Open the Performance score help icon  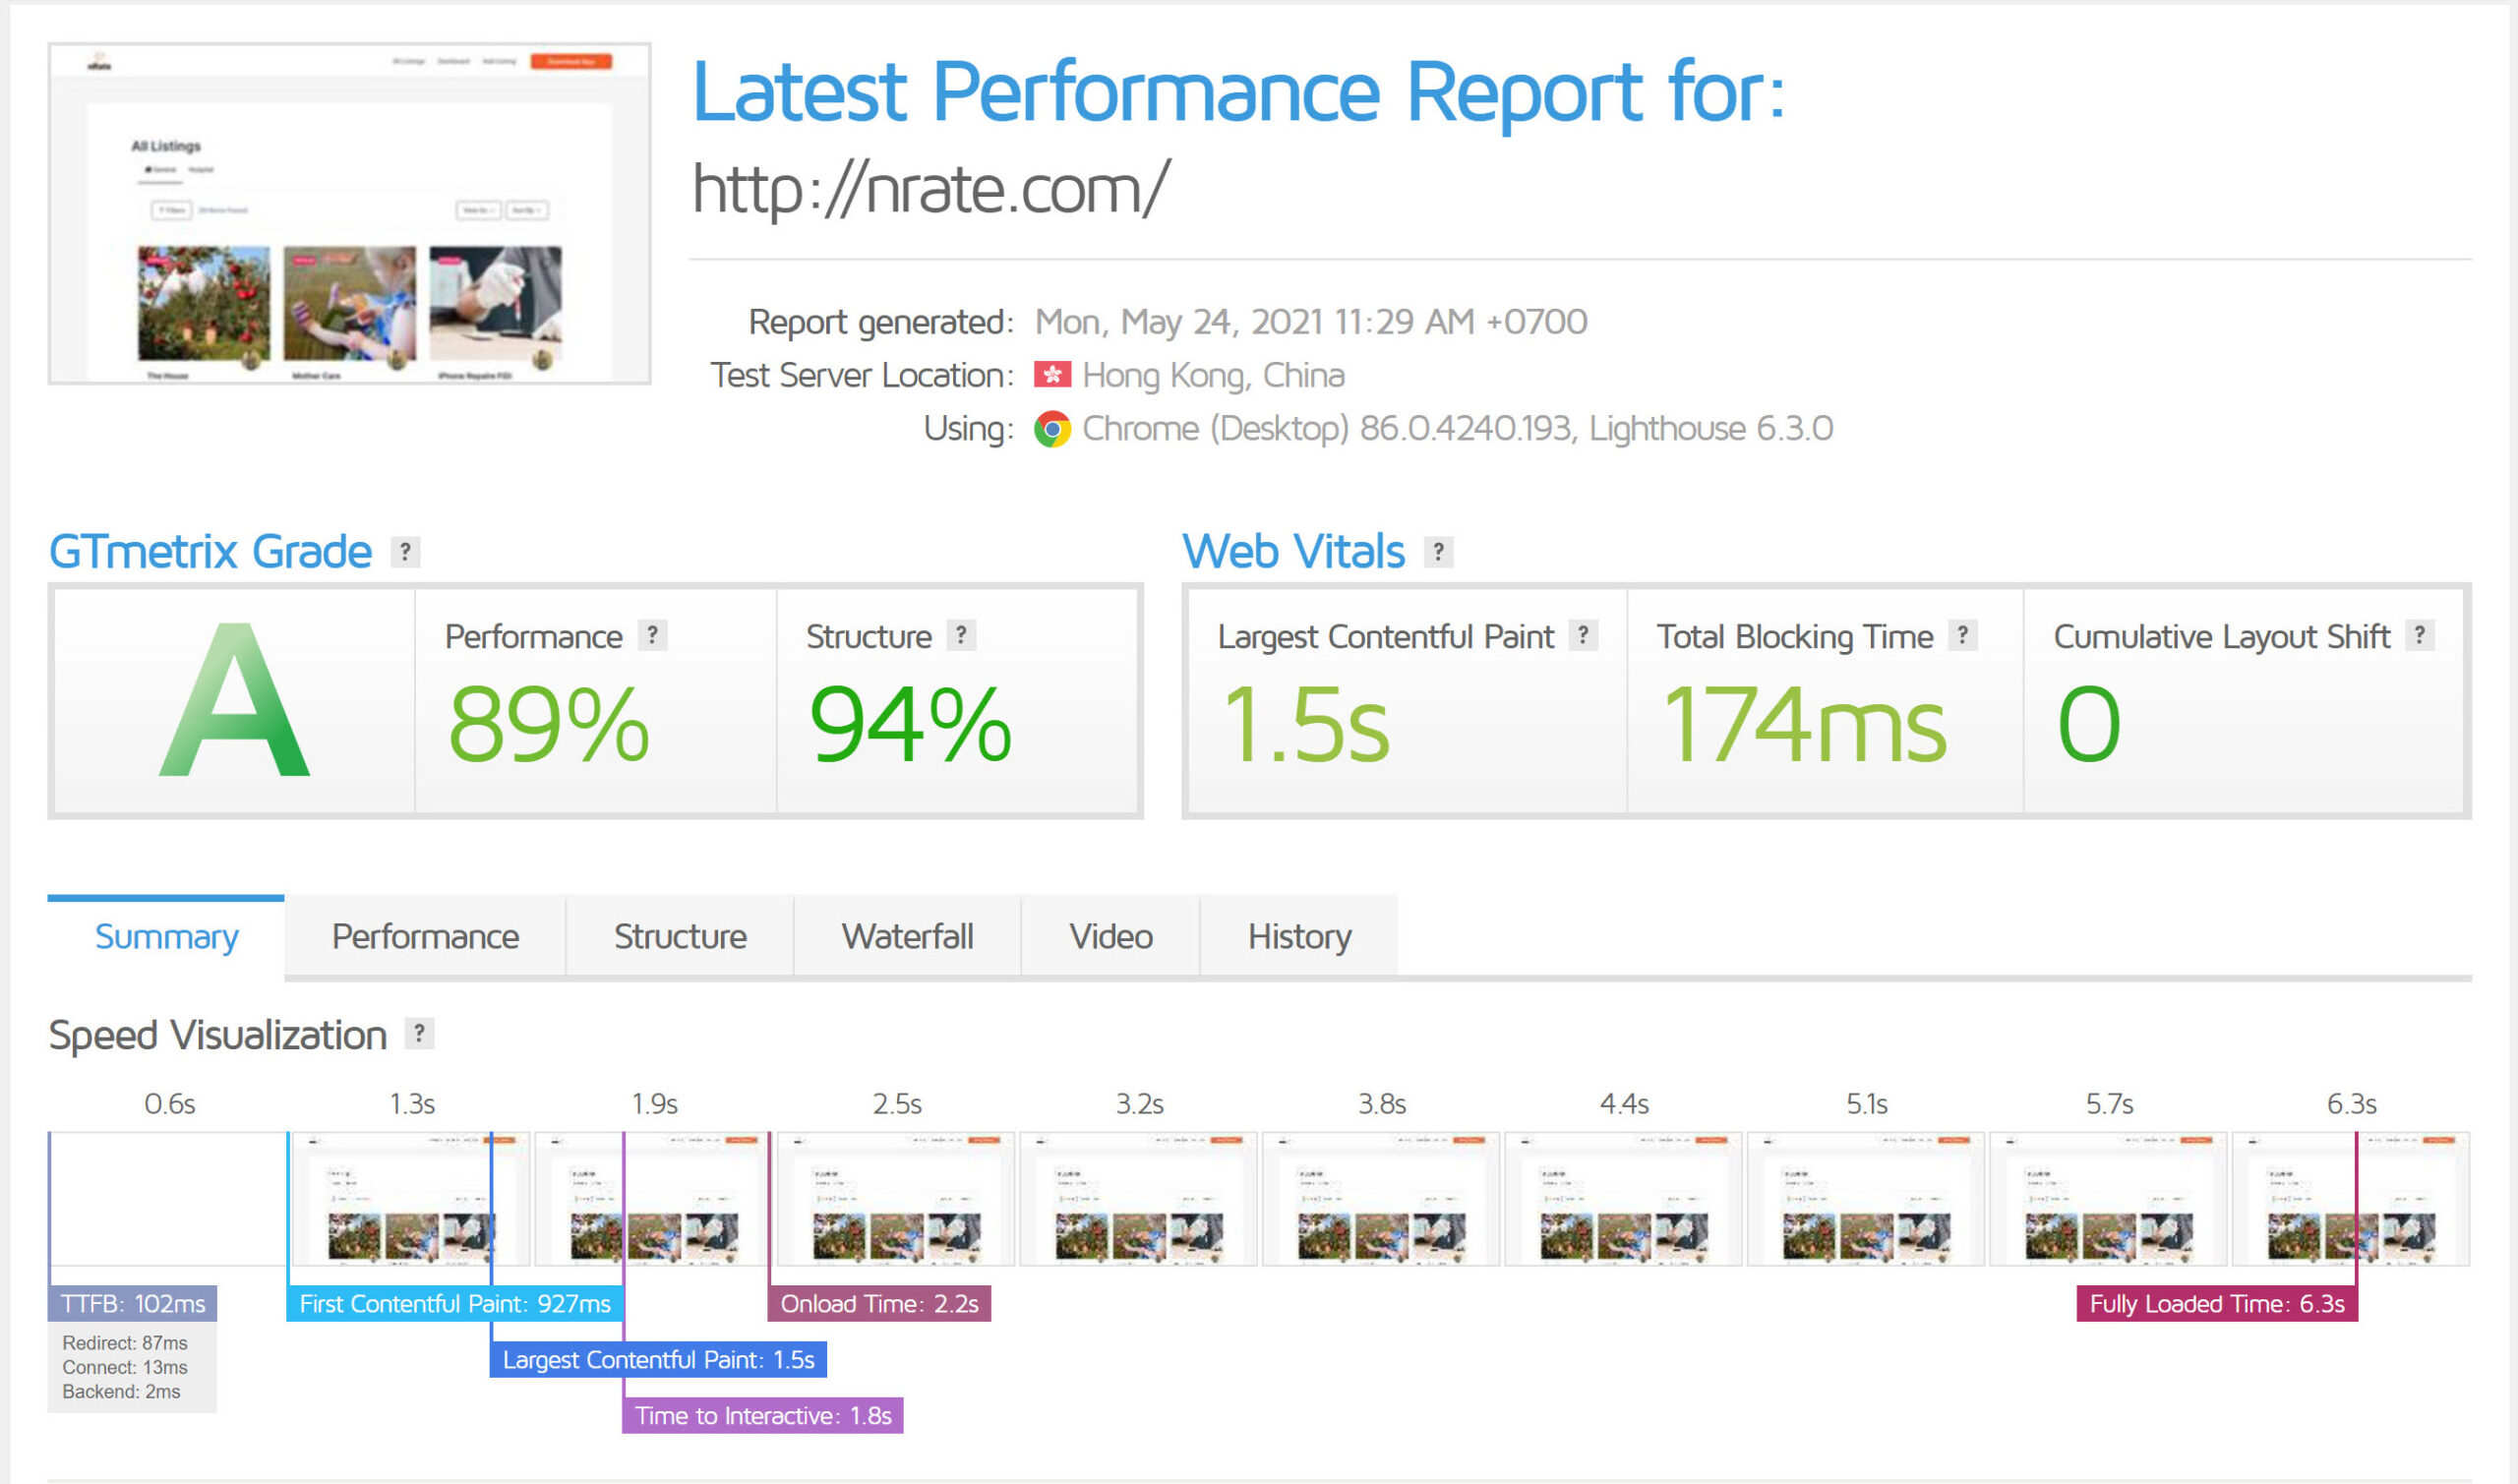[x=652, y=635]
